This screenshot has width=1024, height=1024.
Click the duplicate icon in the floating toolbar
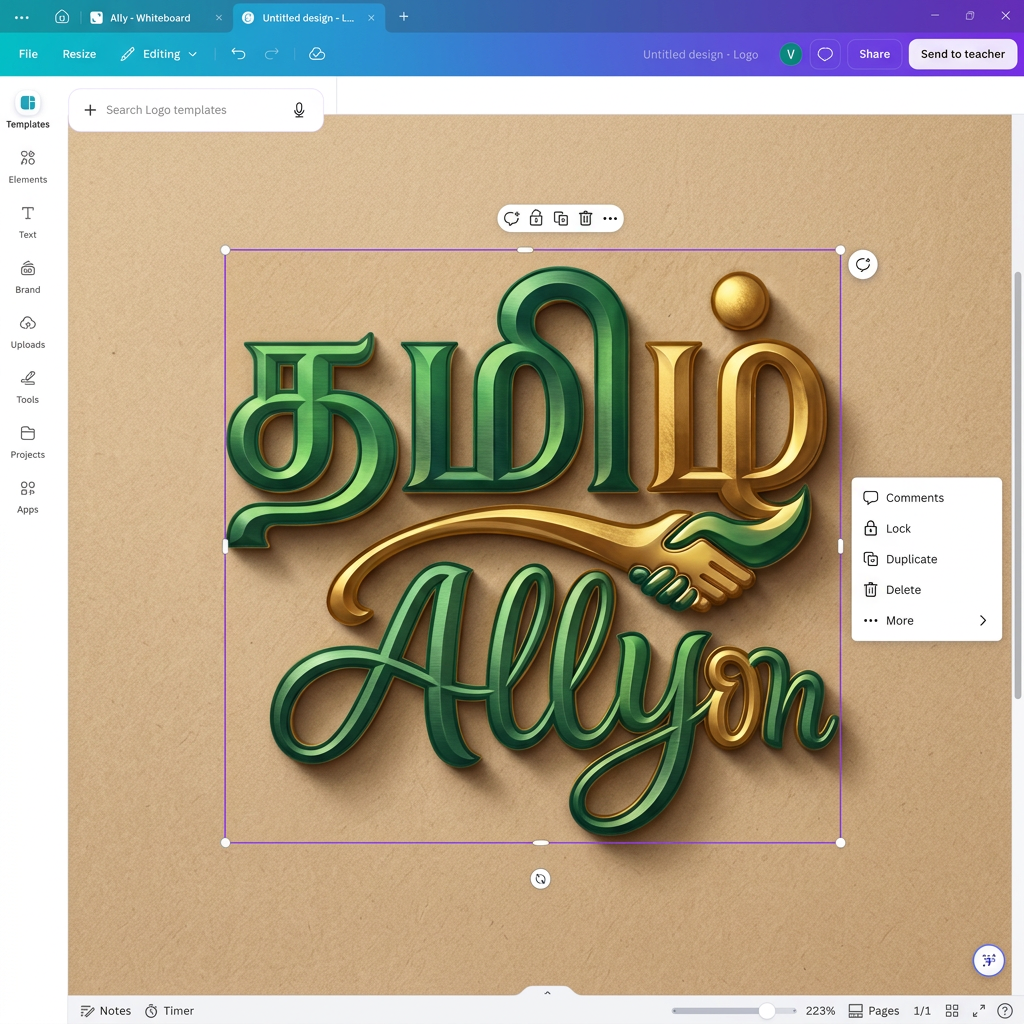561,219
